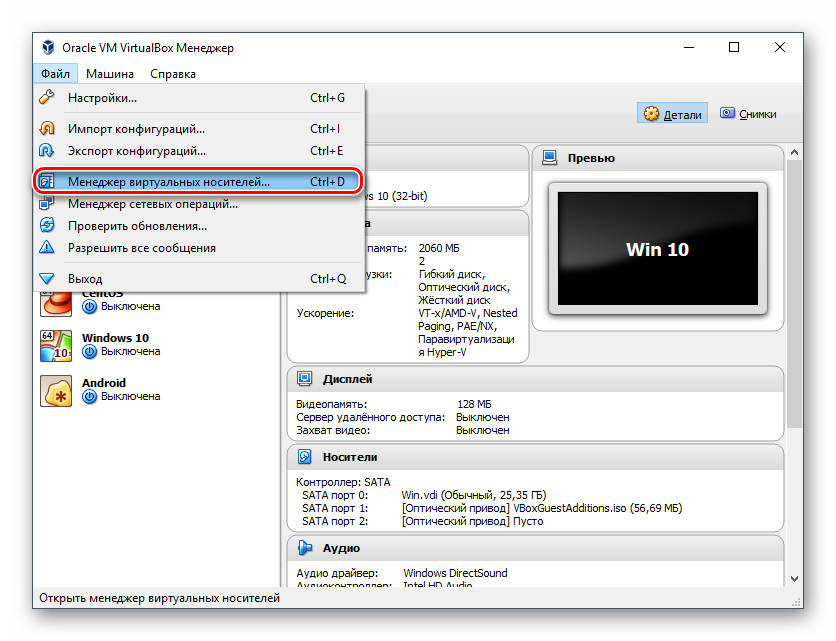Click the gear icon on Детали

click(x=651, y=114)
